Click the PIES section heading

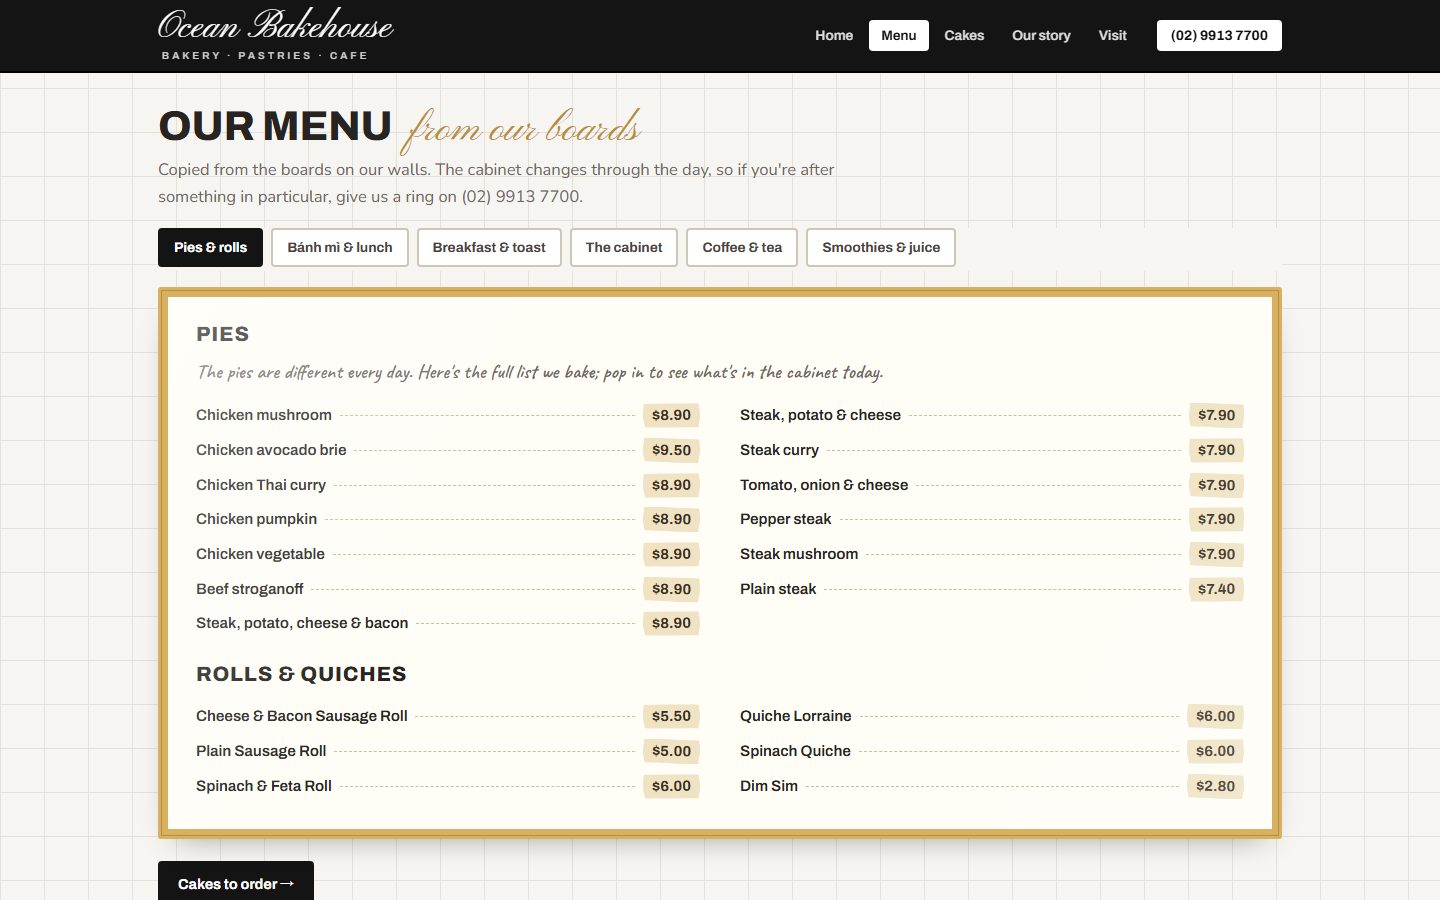(x=223, y=334)
